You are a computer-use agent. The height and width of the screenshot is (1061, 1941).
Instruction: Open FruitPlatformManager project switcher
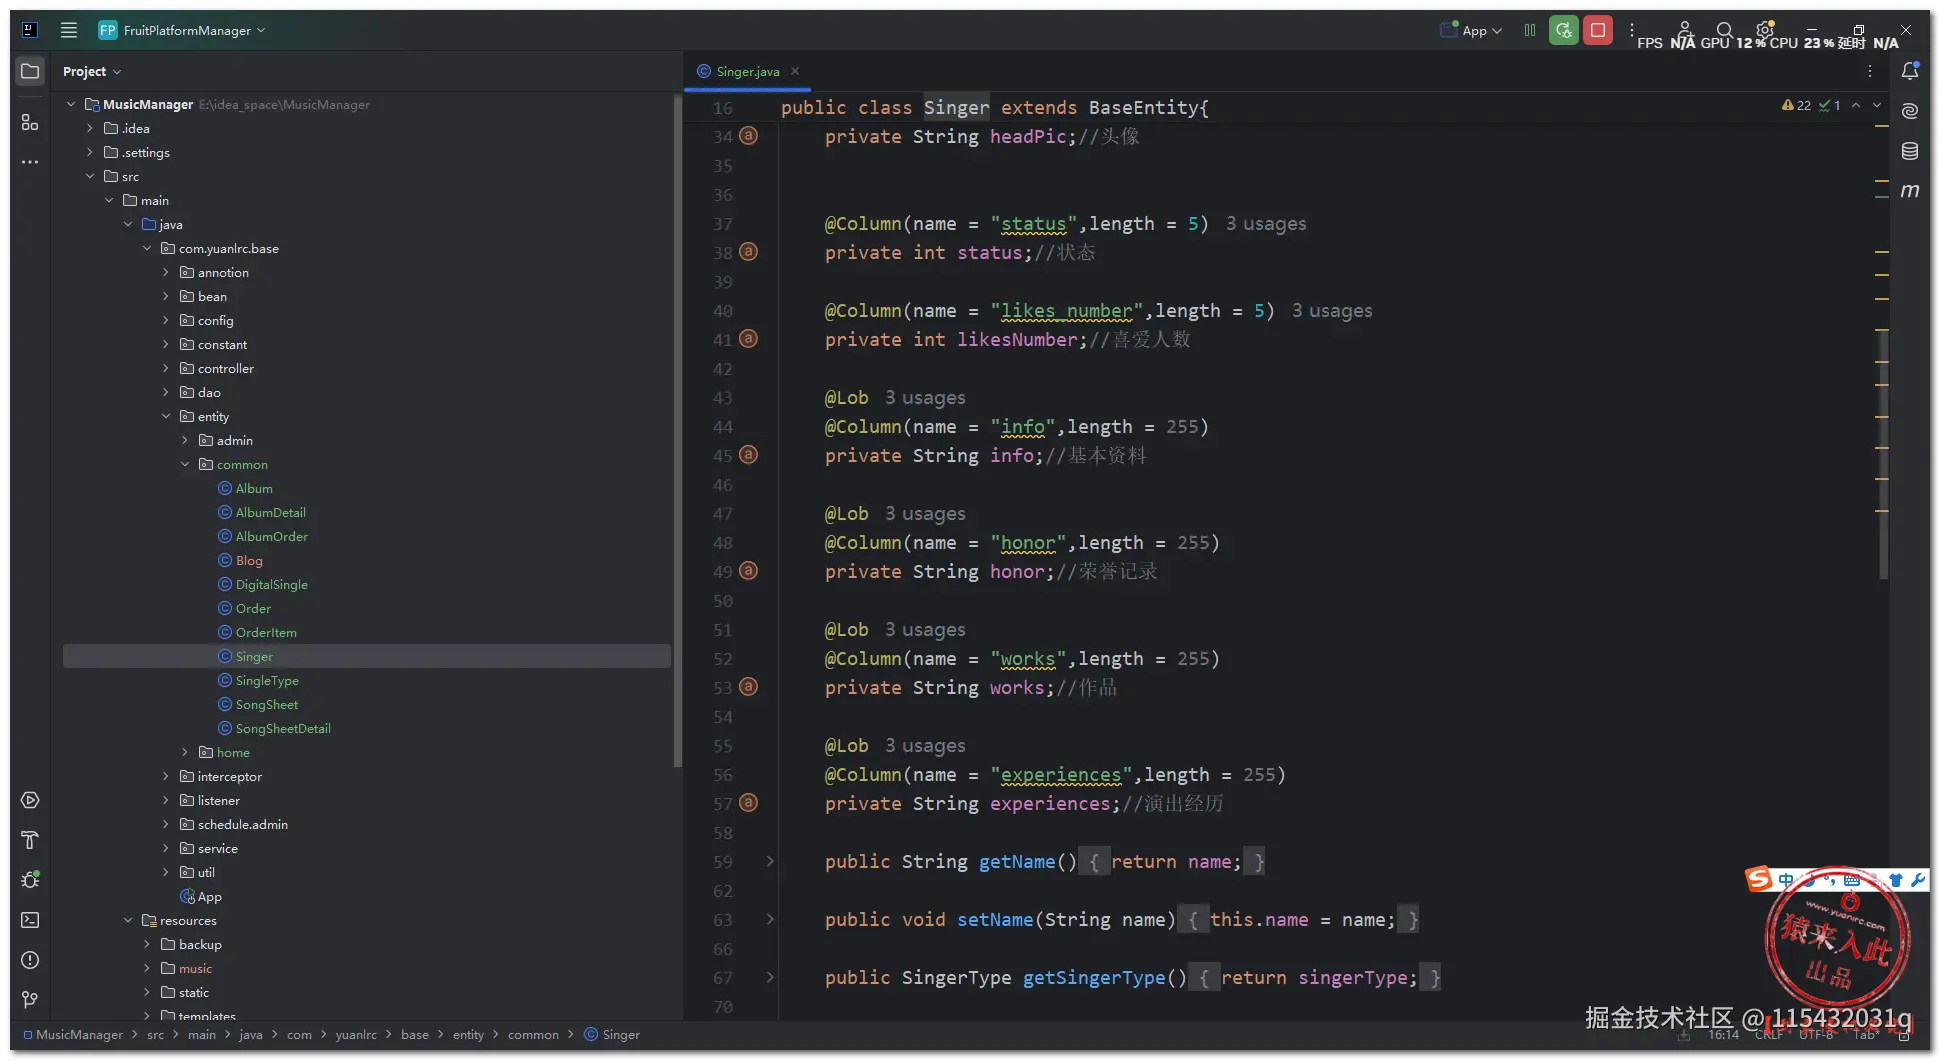point(182,30)
